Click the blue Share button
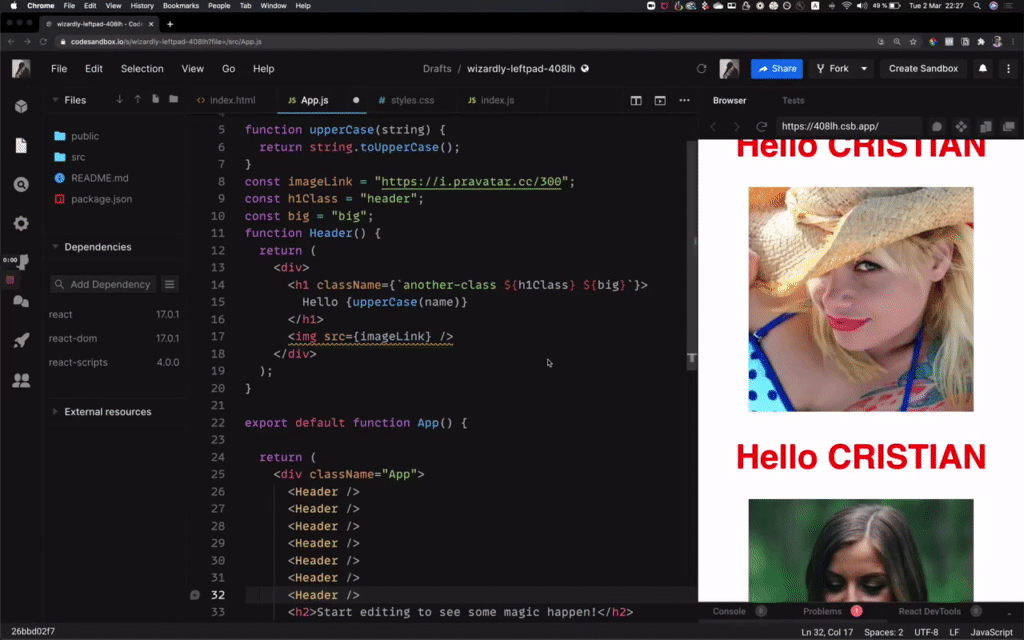This screenshot has height=640, width=1024. coord(776,69)
